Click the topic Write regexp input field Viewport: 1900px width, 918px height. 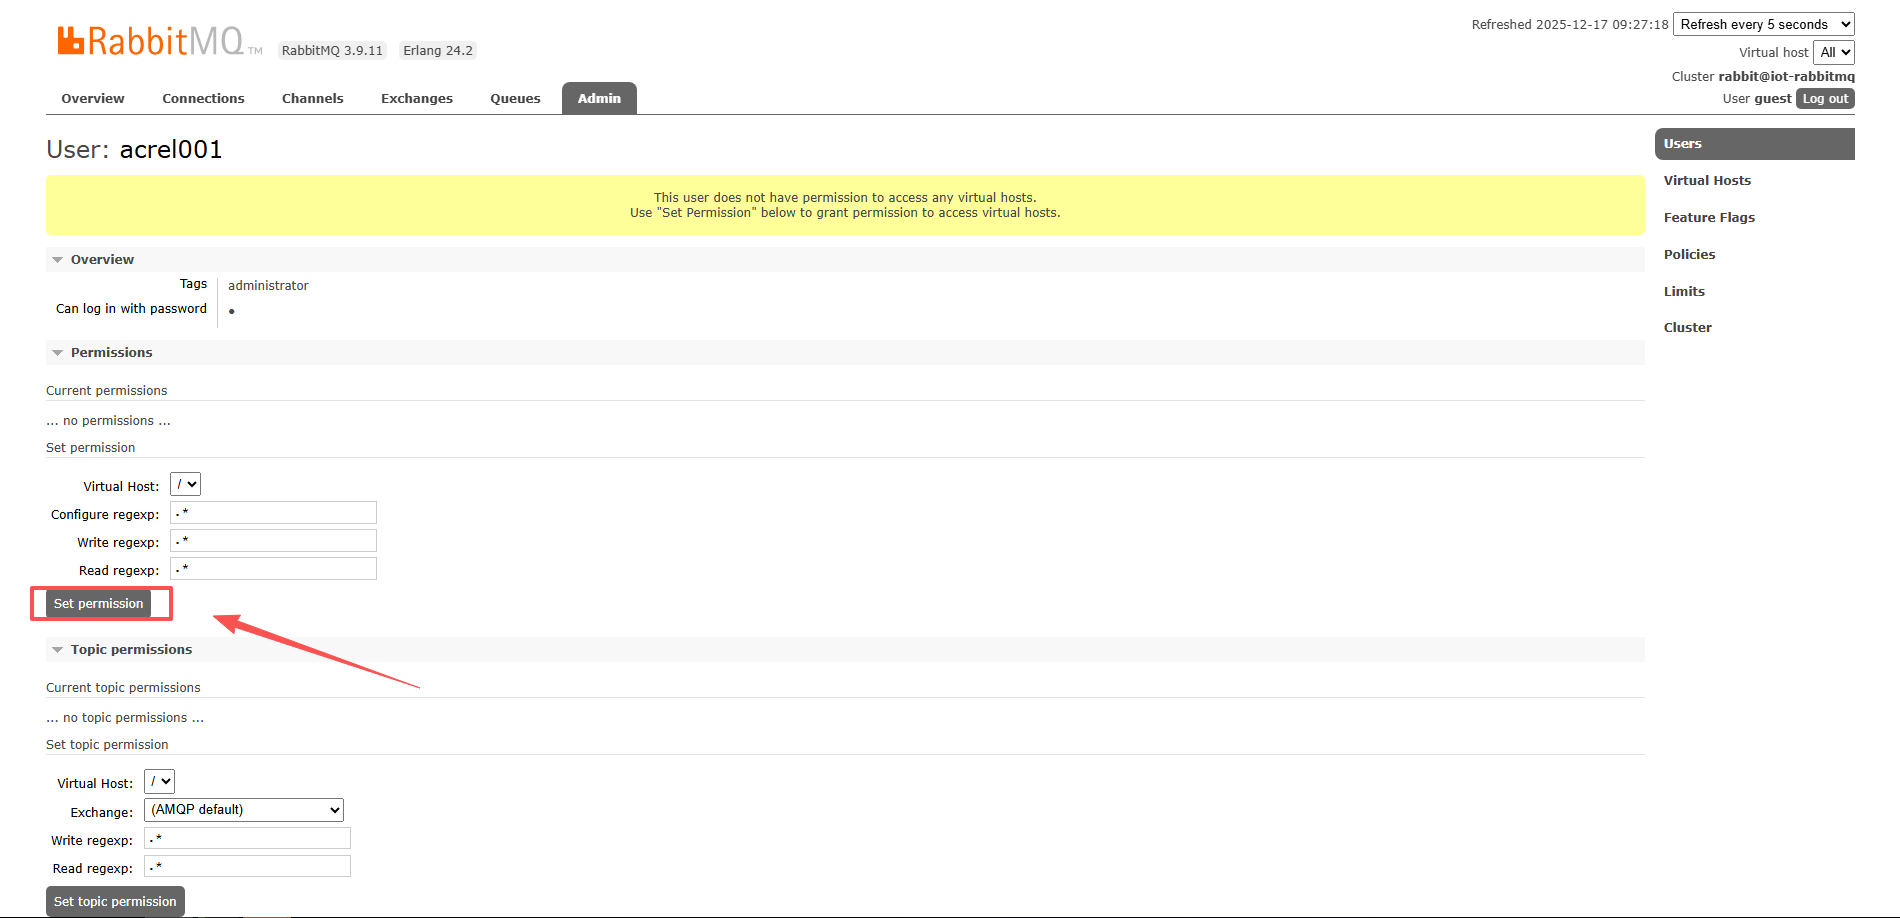tap(247, 839)
